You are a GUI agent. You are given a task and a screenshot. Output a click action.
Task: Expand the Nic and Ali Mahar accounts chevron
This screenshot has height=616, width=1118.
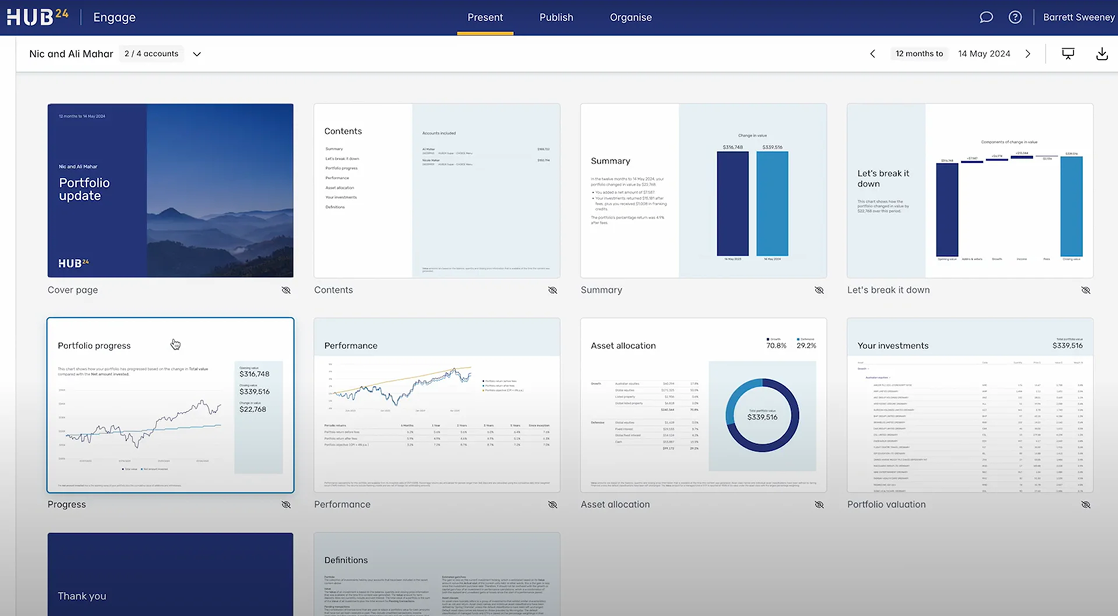pyautogui.click(x=197, y=54)
